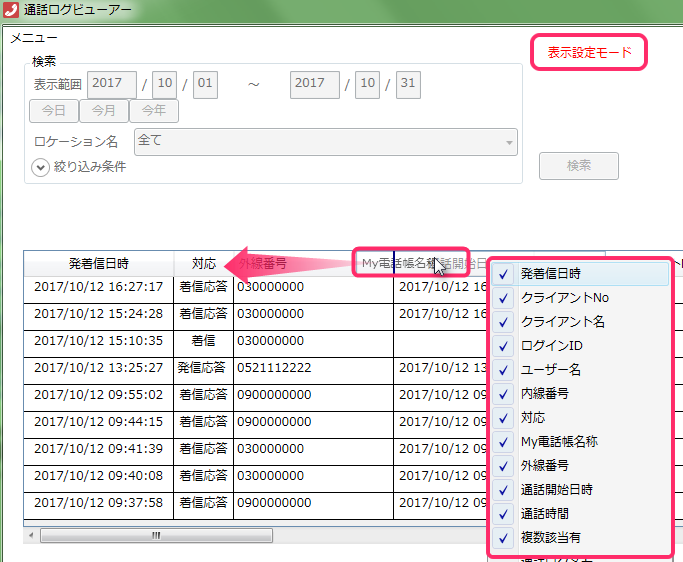This screenshot has height=562, width=683.
Task: Click the call log viewer app icon
Action: 14,12
